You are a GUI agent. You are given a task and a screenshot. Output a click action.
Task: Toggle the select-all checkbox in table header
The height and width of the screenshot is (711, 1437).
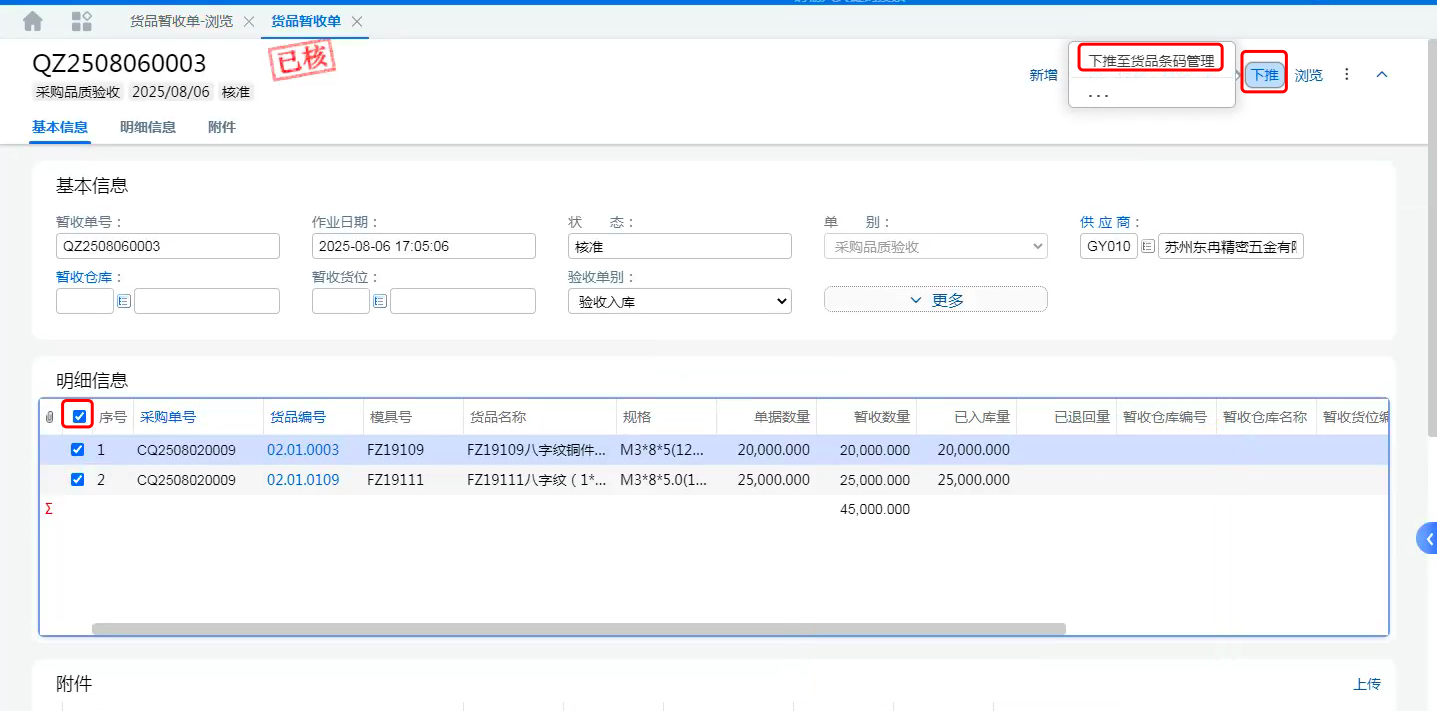pos(79,416)
